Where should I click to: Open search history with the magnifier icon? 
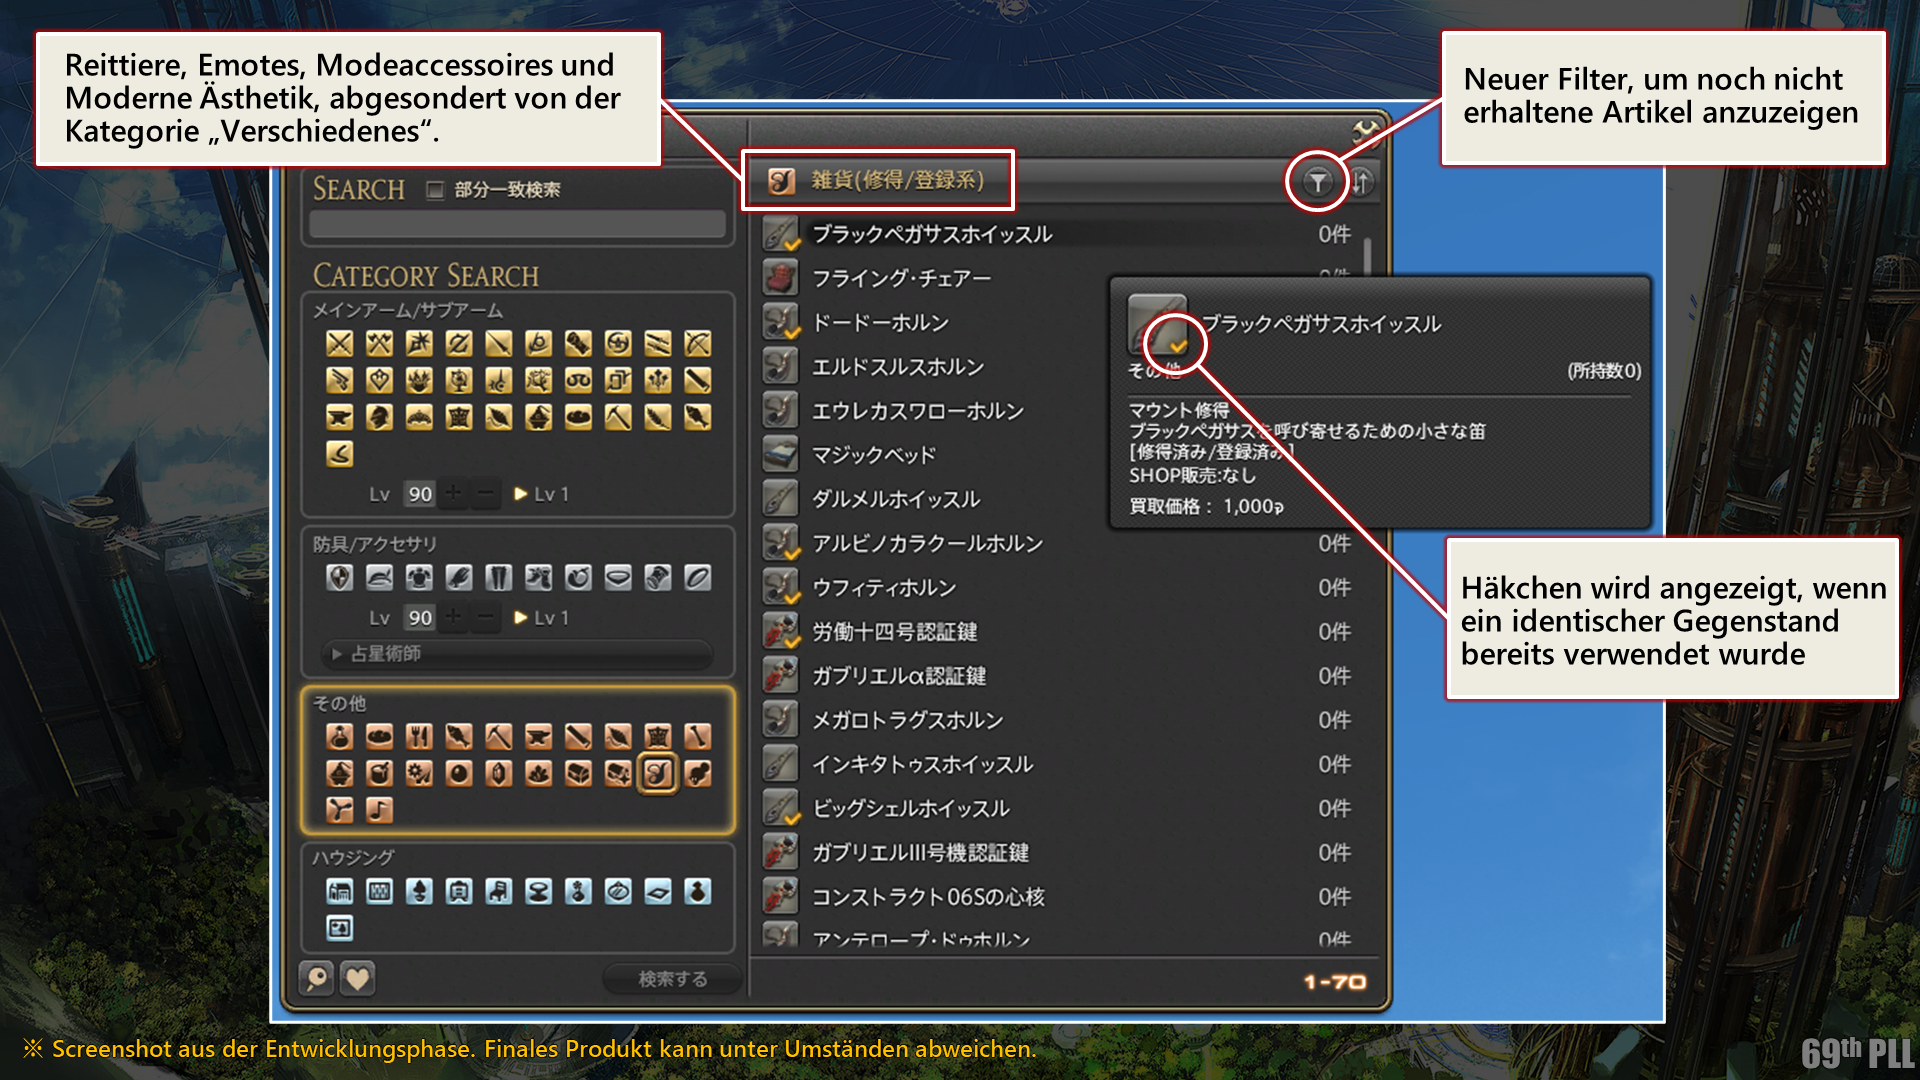click(317, 977)
